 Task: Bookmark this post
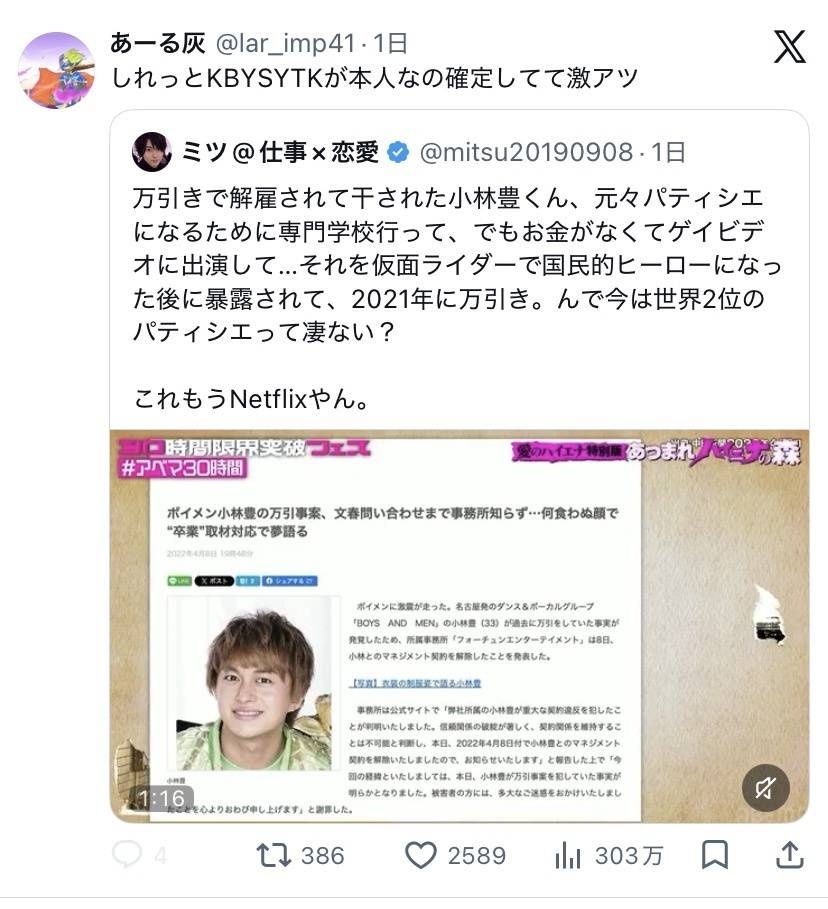714,855
